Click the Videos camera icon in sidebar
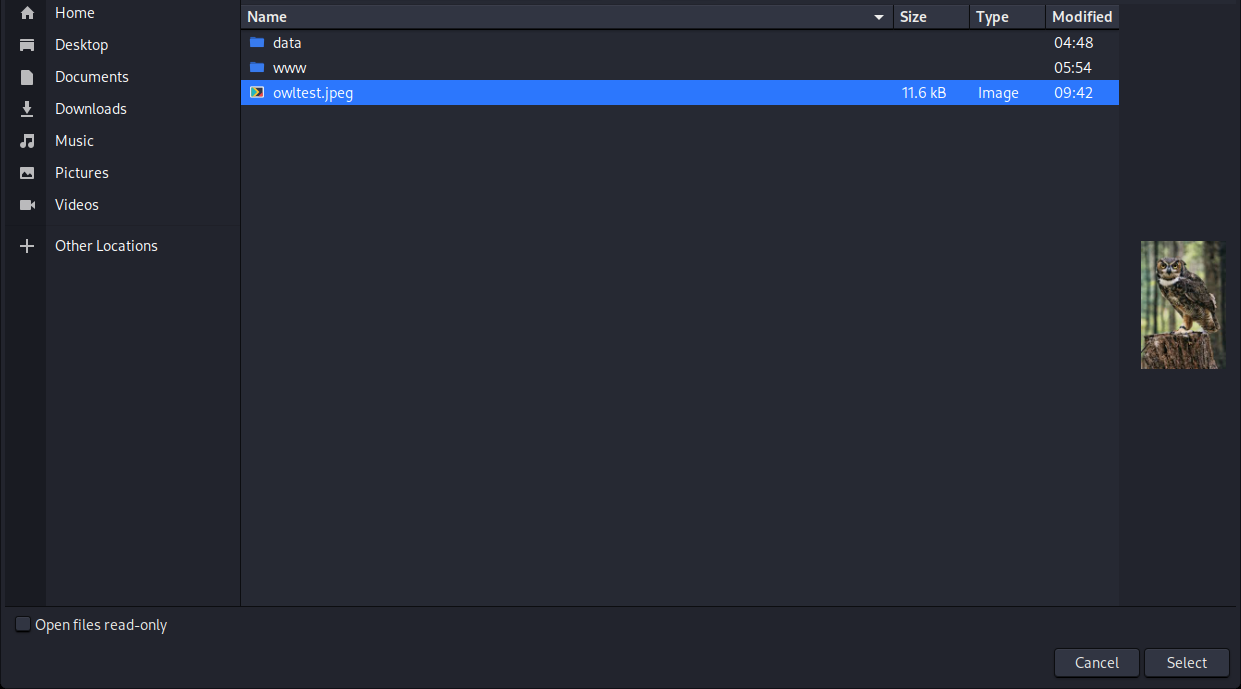 (x=25, y=204)
